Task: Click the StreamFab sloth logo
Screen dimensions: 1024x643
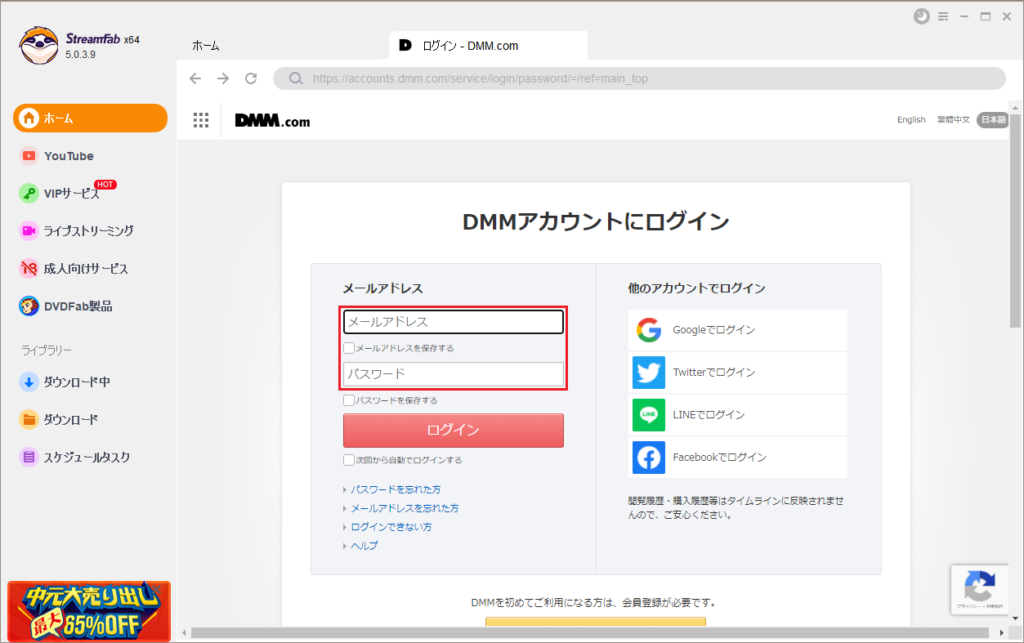Action: pyautogui.click(x=39, y=45)
